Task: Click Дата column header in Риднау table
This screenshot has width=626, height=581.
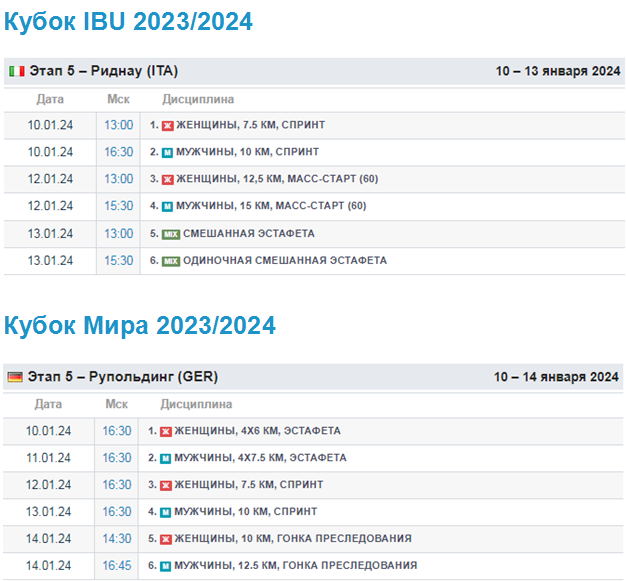Action: coord(50,99)
